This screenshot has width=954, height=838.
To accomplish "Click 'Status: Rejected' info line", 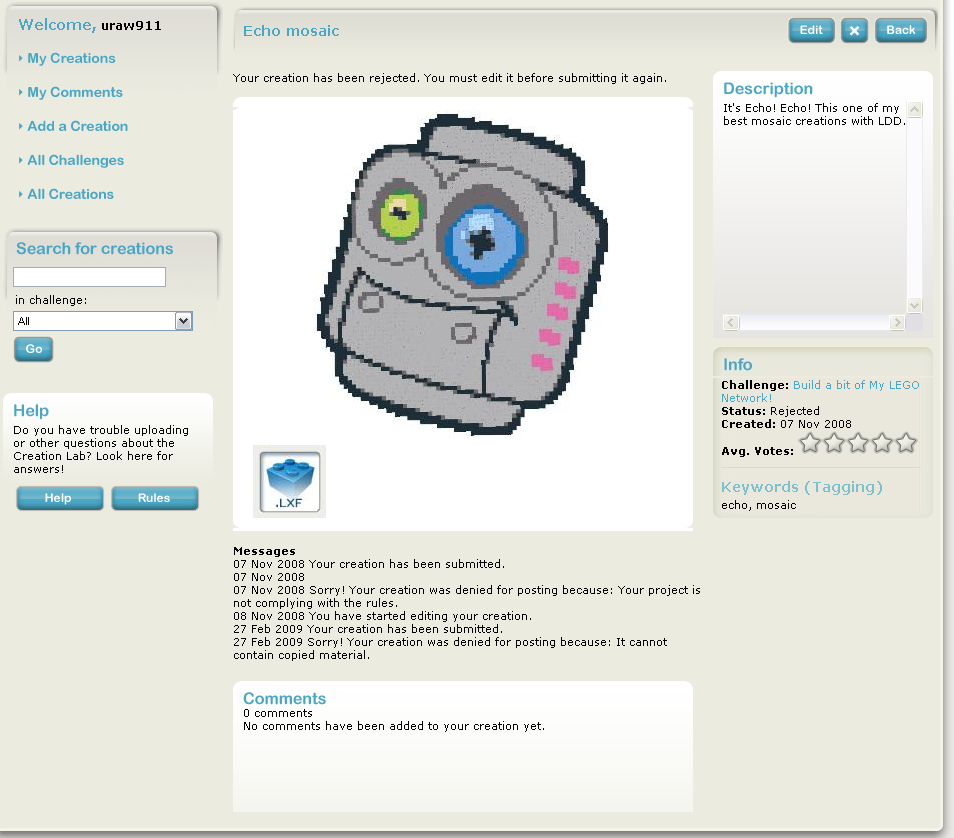I will 770,411.
